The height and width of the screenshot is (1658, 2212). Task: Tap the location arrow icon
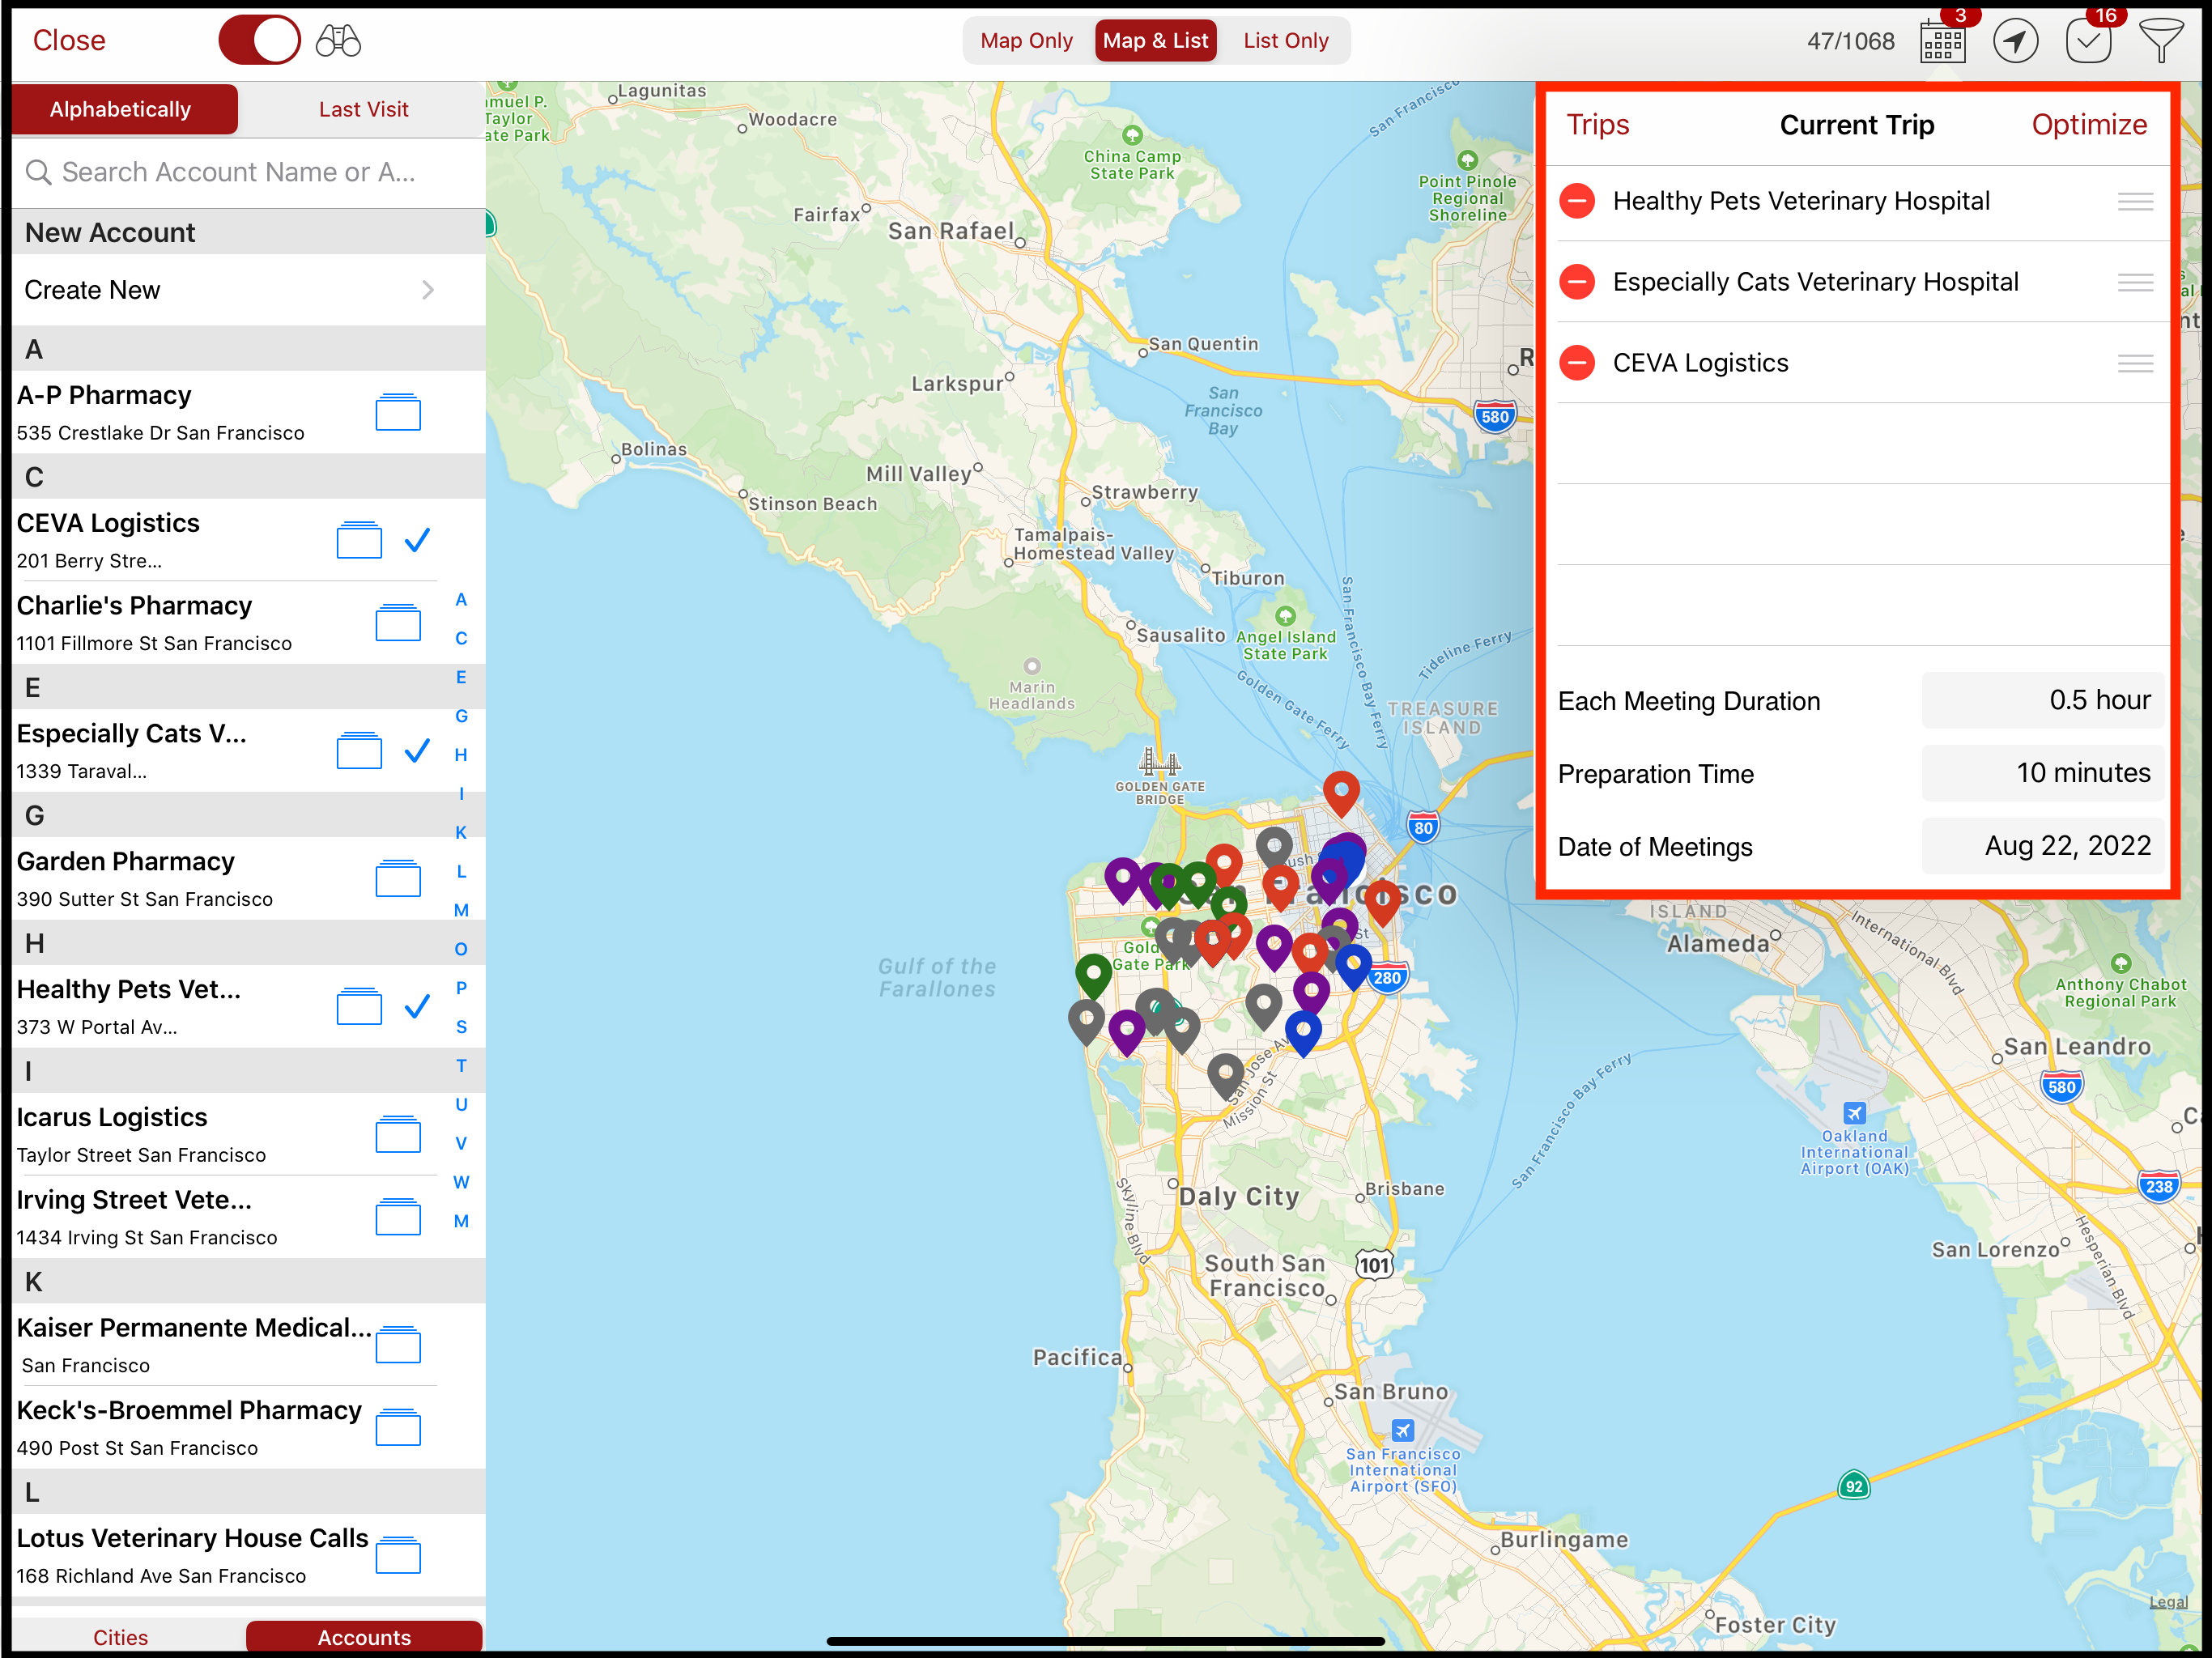pyautogui.click(x=2015, y=41)
